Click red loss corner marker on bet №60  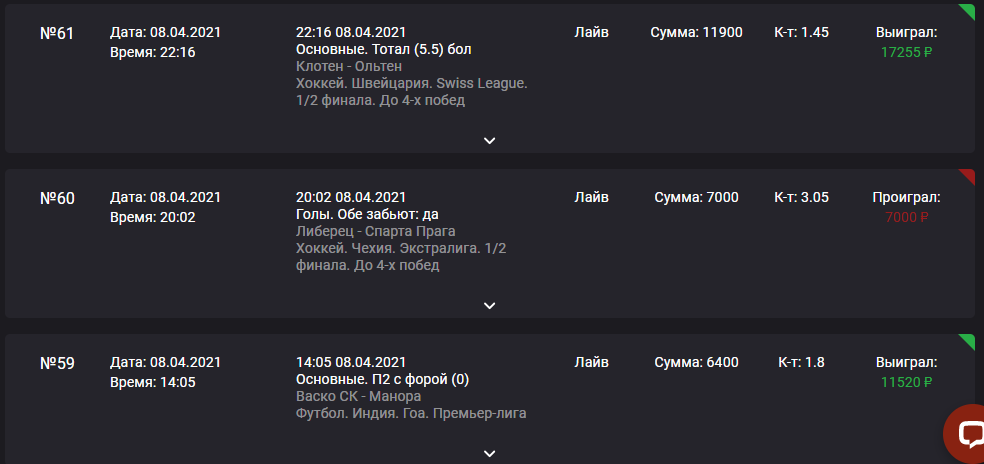click(968, 176)
